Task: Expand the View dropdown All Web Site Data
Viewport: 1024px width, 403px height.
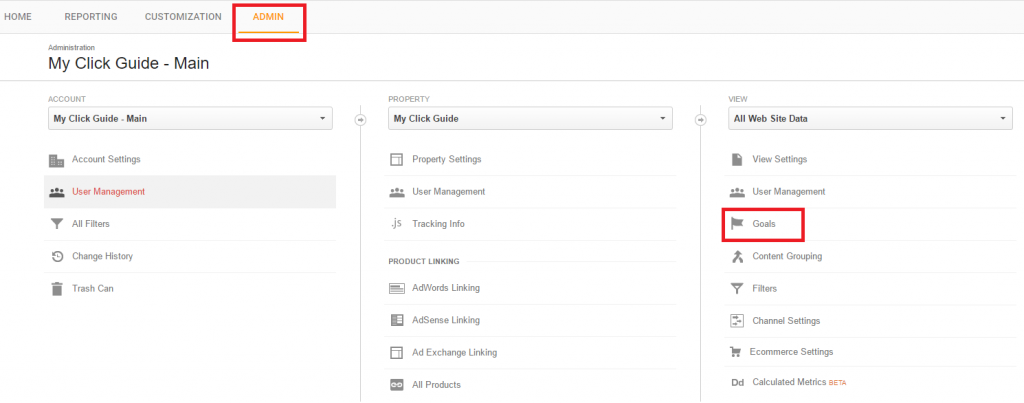Action: click(871, 119)
